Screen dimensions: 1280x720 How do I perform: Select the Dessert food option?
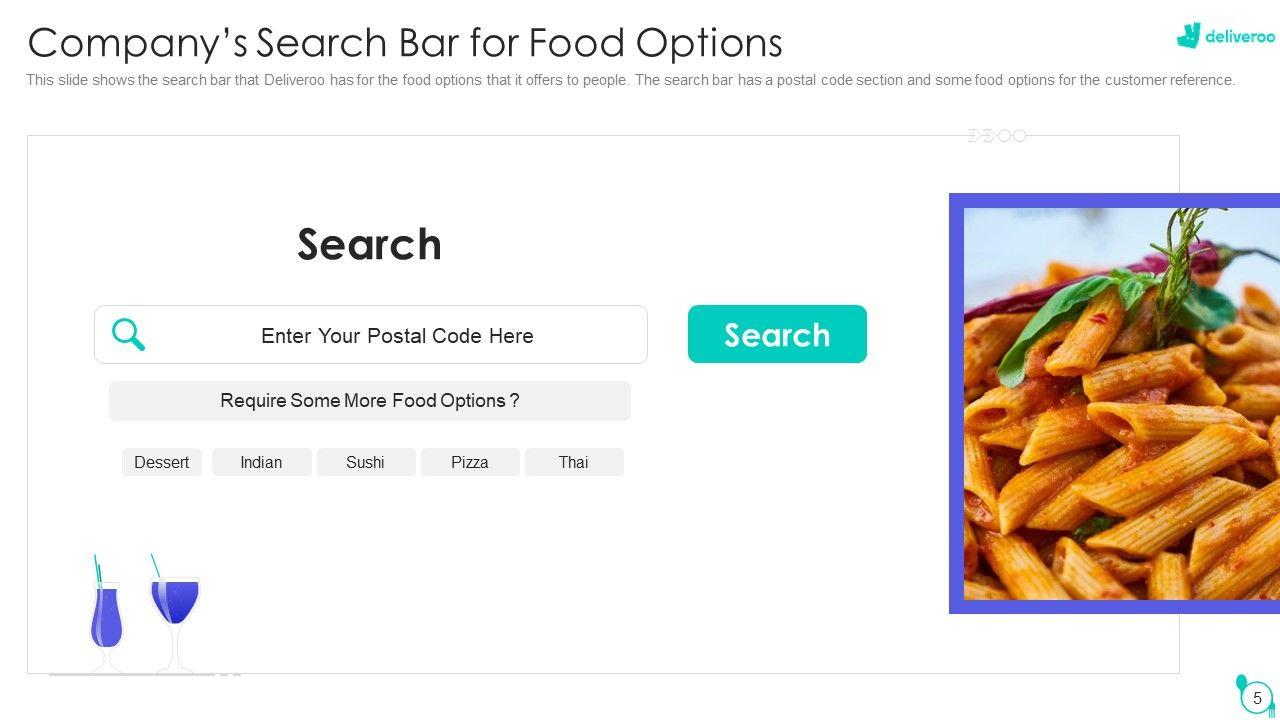(162, 462)
